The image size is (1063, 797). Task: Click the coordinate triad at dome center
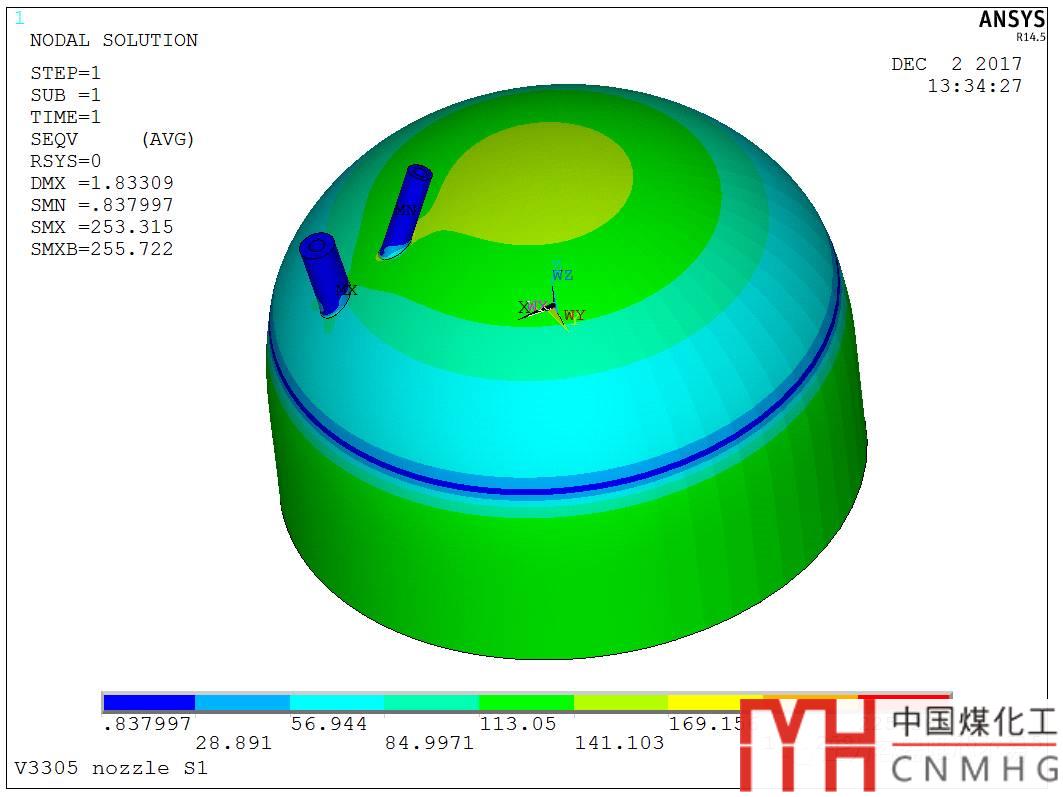pyautogui.click(x=550, y=306)
